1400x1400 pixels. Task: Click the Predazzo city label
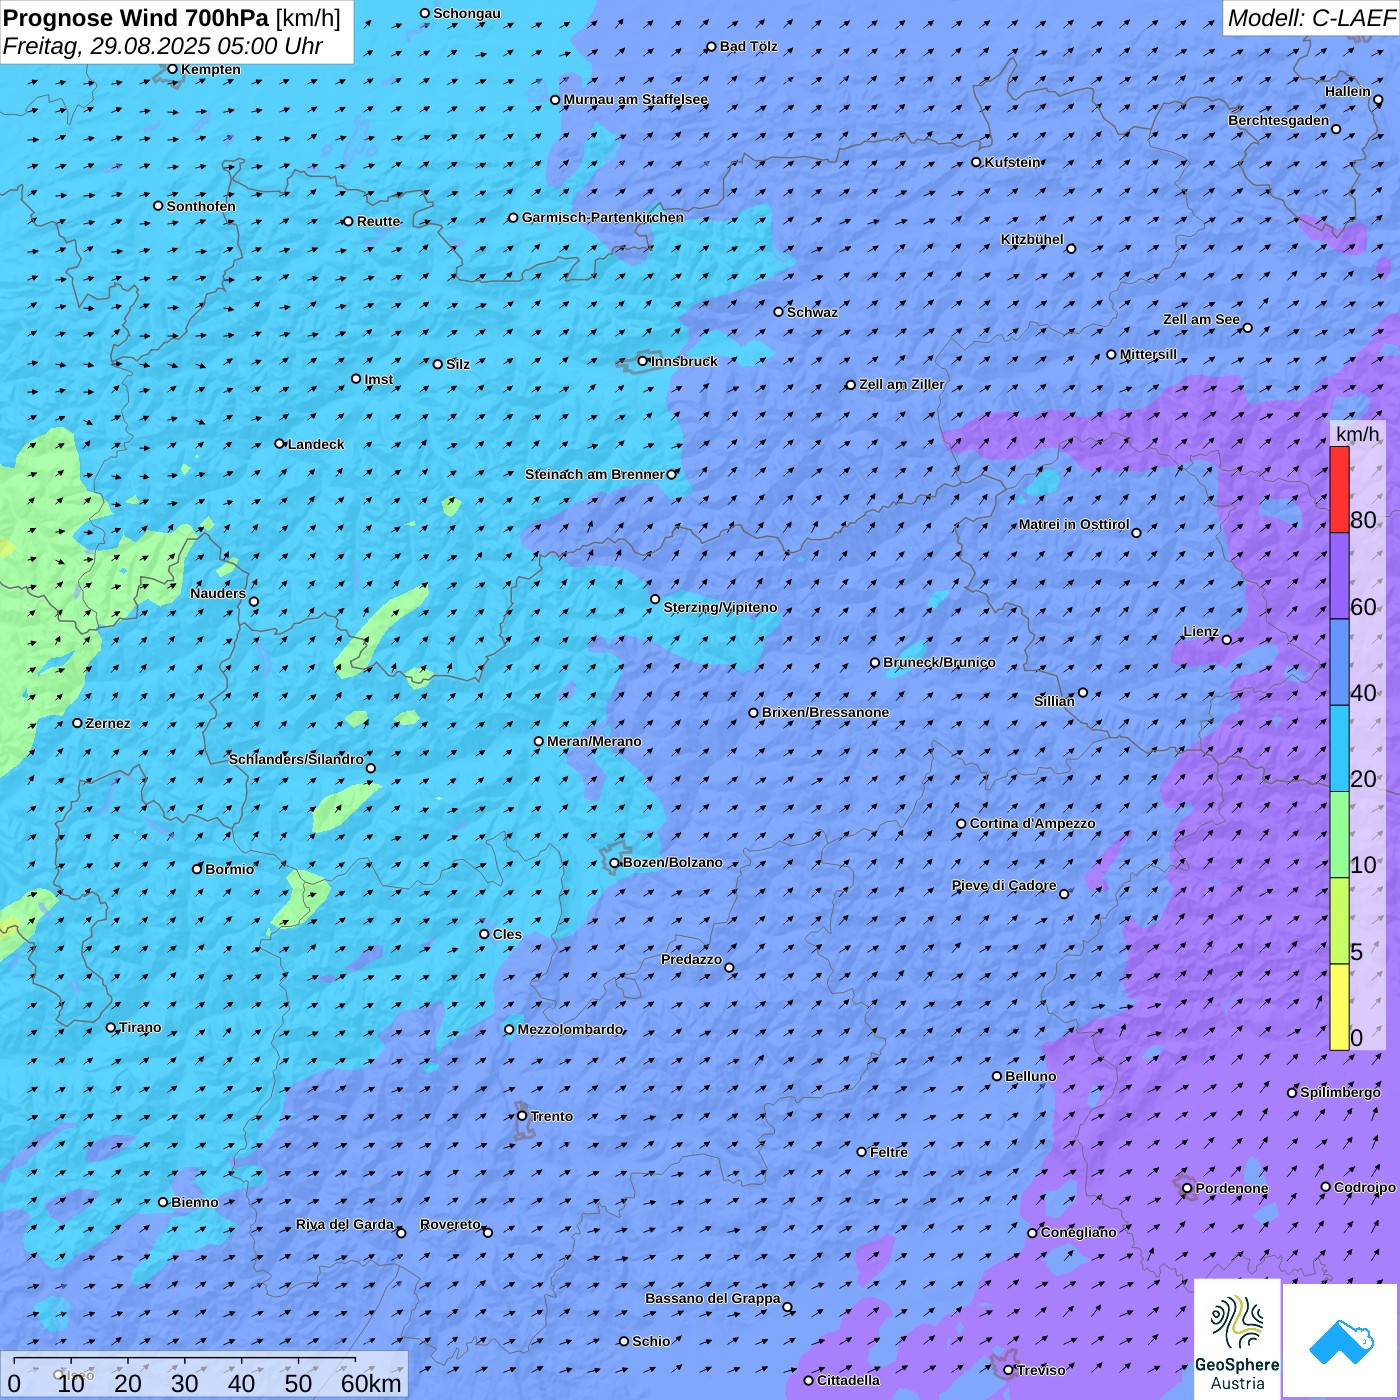(691, 959)
